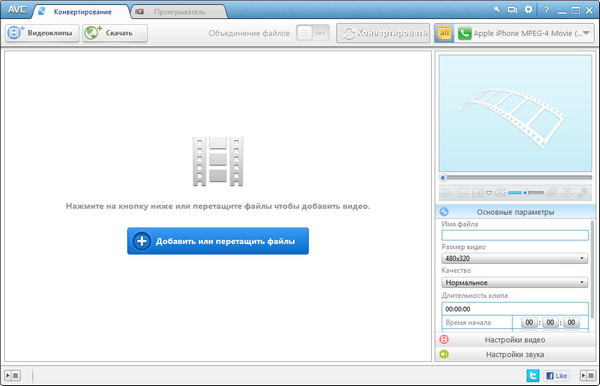Click the Twitter icon in status bar

[533, 375]
